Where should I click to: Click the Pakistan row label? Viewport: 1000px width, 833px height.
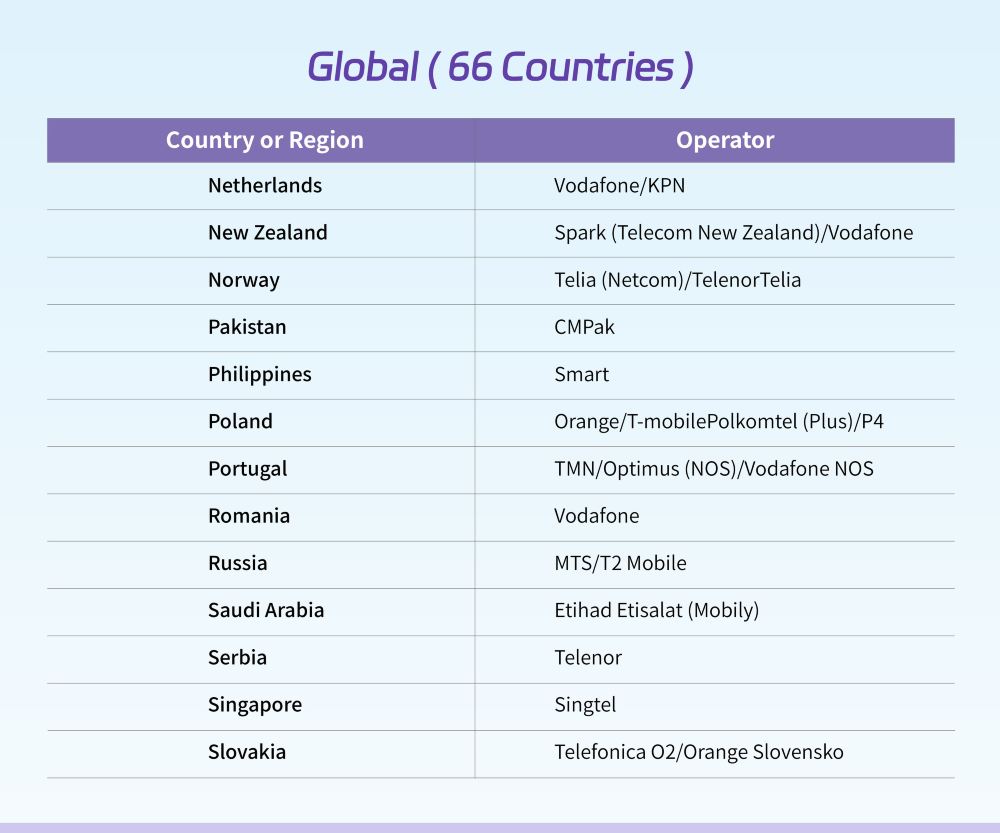pos(247,327)
